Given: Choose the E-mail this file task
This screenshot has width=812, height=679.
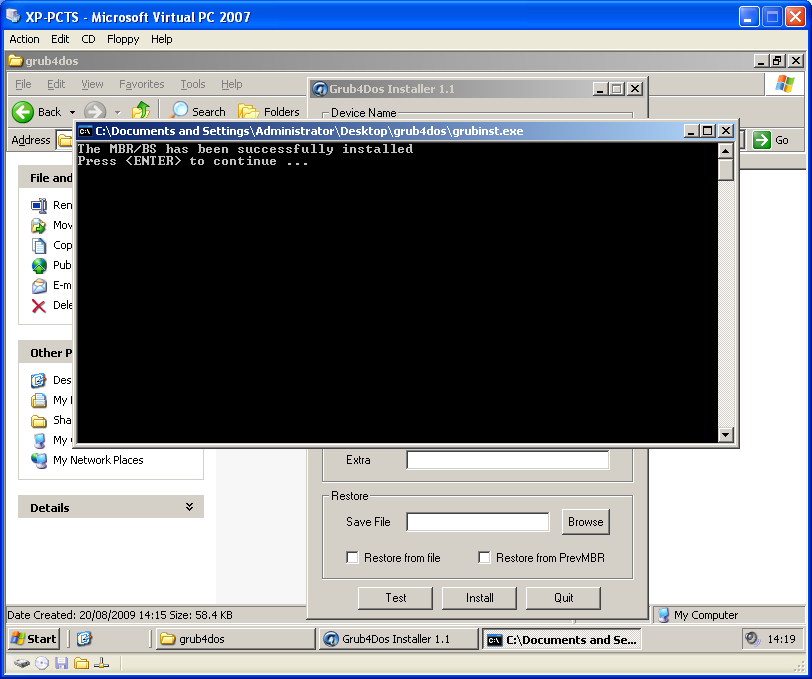Looking at the screenshot, I should (x=51, y=285).
